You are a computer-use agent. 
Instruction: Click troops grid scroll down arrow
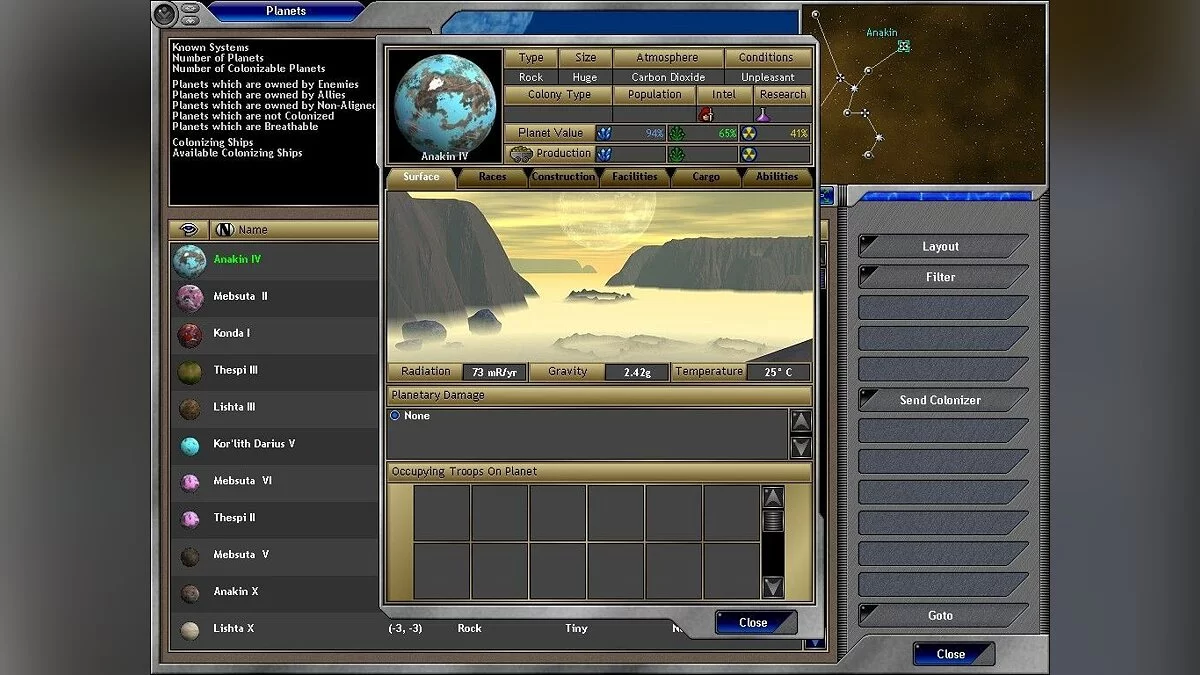pyautogui.click(x=773, y=586)
